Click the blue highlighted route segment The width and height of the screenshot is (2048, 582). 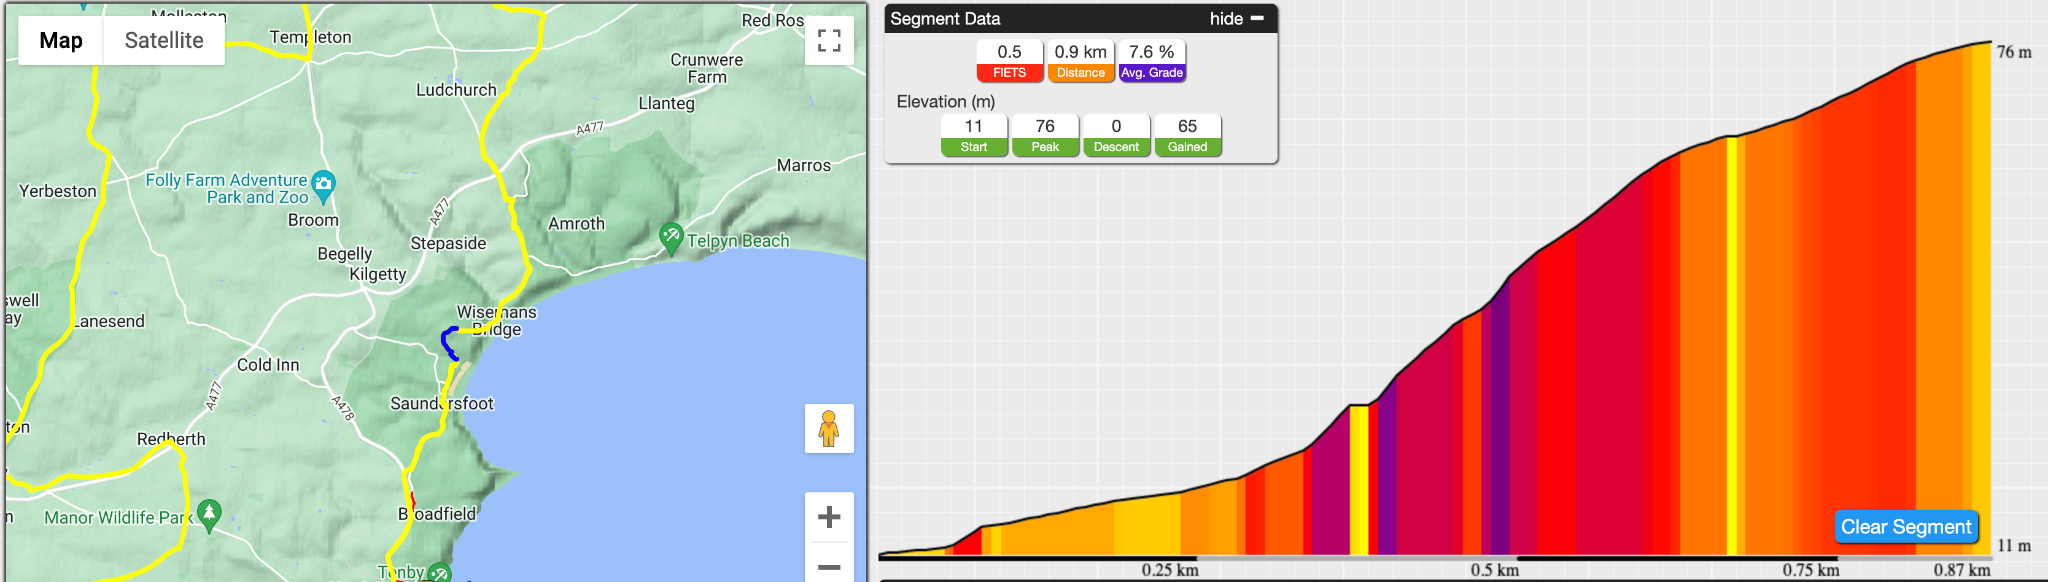[446, 343]
